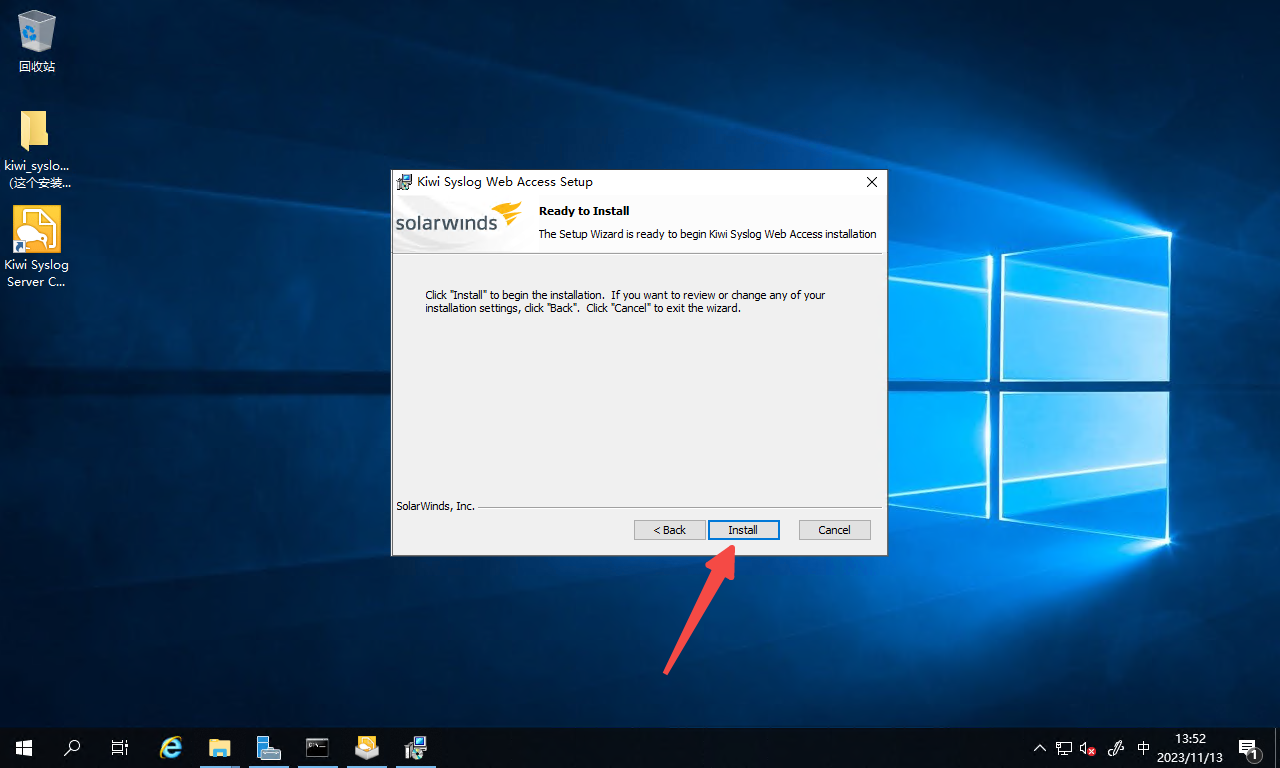Click the setup installer taskbar icon
1280x768 pixels.
pyautogui.click(x=415, y=747)
